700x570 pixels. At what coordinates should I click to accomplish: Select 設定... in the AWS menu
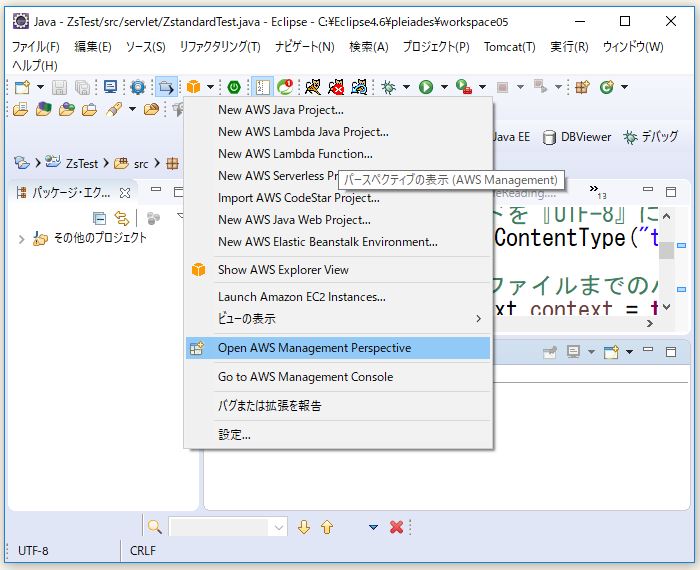338,435
